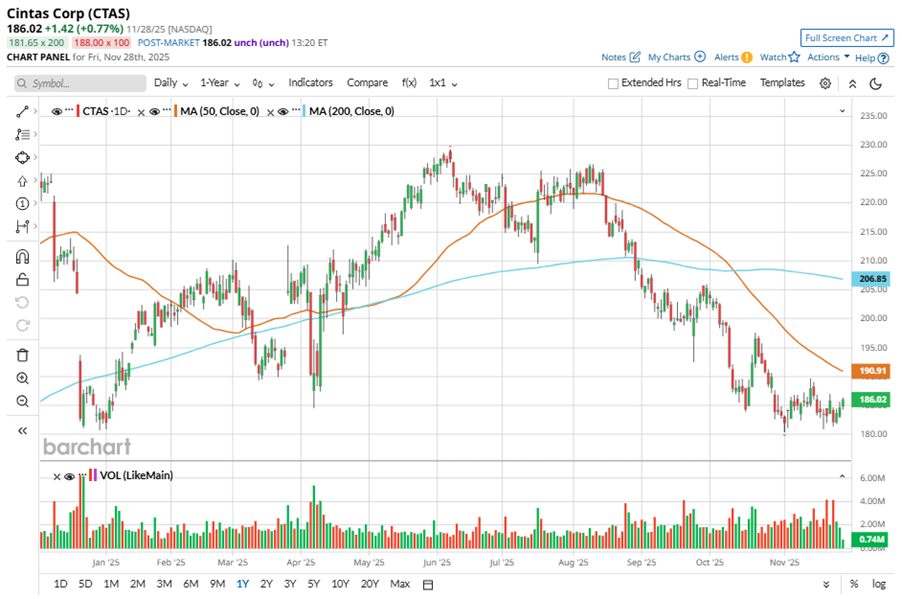Open the Actions dropdown menu
This screenshot has width=902, height=599.
[828, 57]
